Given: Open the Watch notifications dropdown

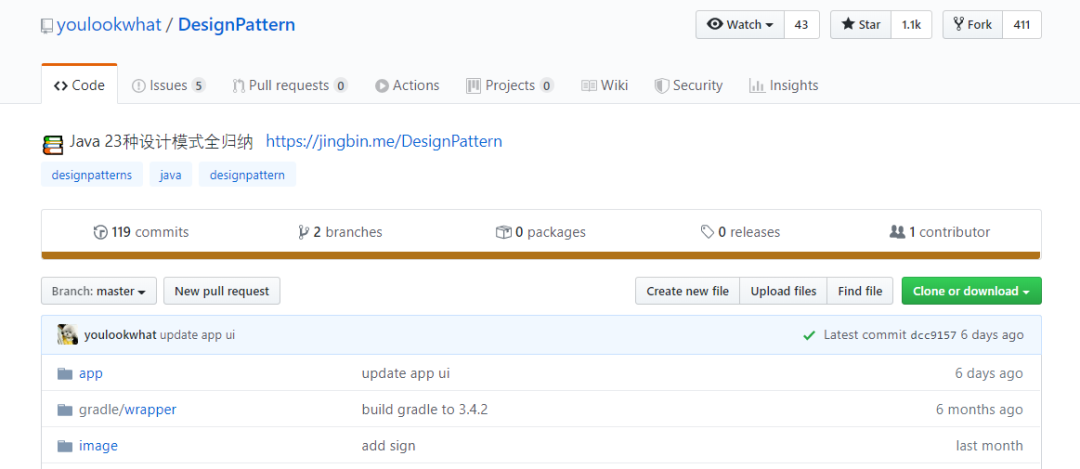Looking at the screenshot, I should point(740,25).
